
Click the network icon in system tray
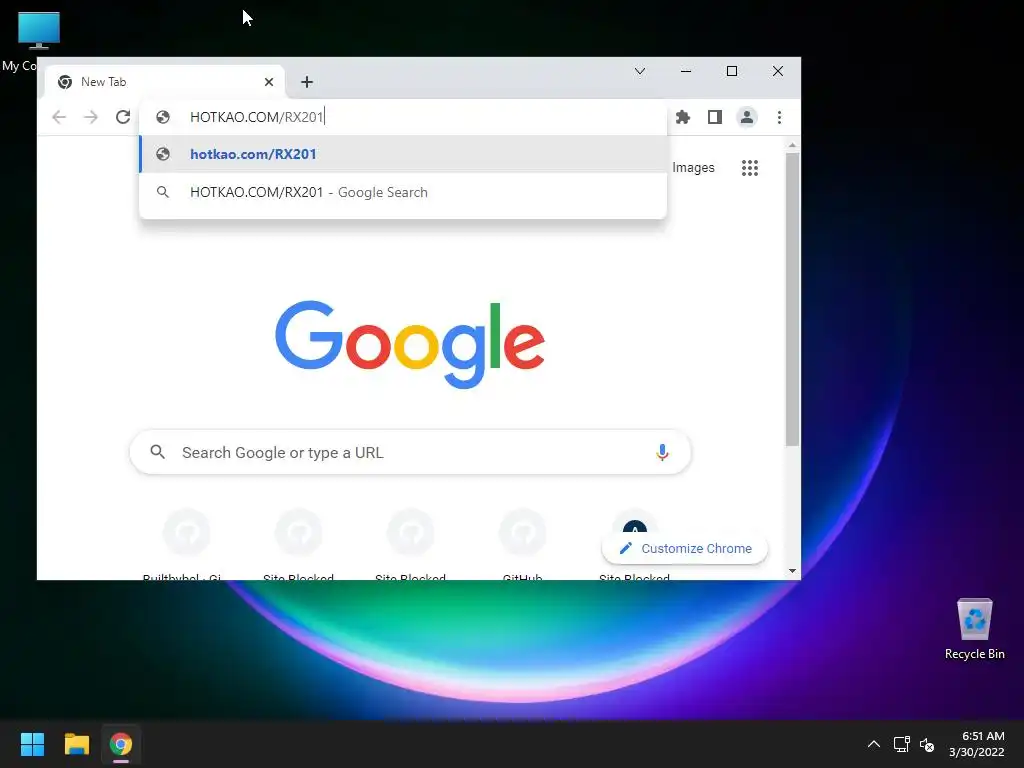[x=902, y=744]
